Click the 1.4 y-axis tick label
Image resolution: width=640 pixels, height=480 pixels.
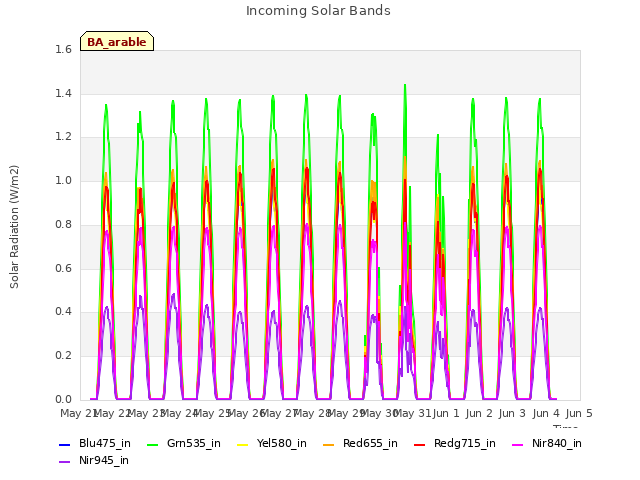(63, 93)
